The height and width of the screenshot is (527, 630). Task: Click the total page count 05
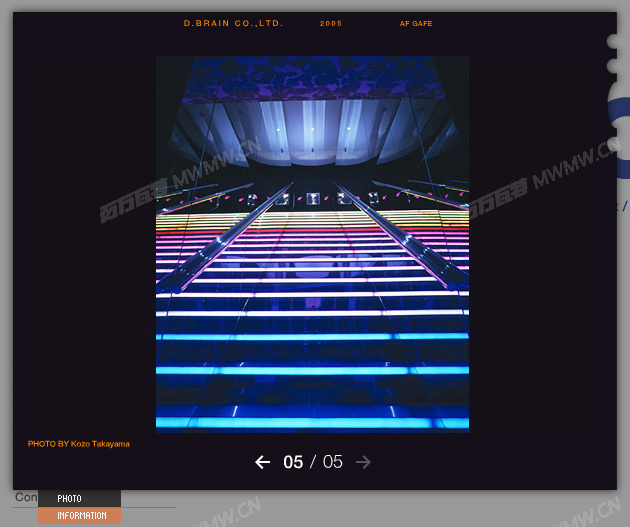333,462
